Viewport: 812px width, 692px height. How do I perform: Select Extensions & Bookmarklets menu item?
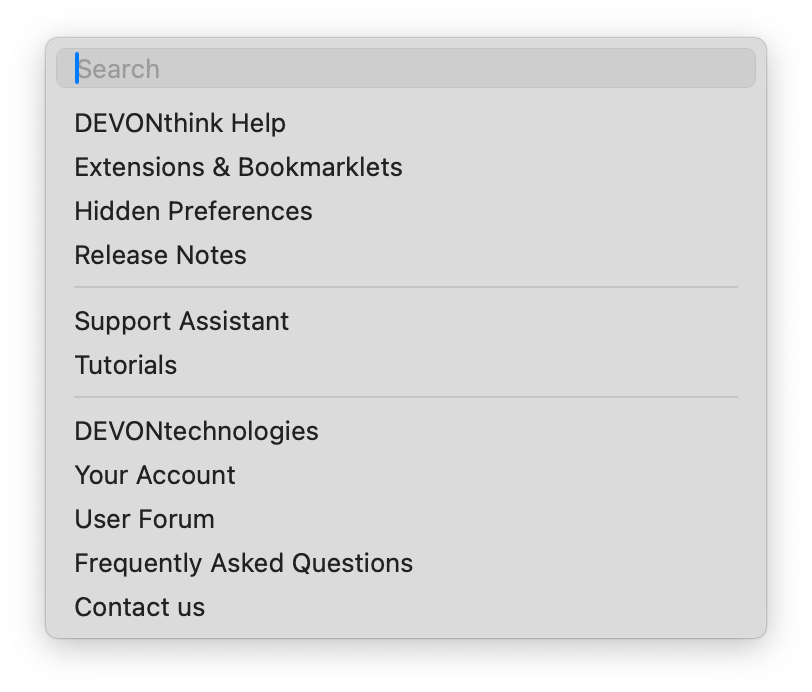click(x=238, y=167)
